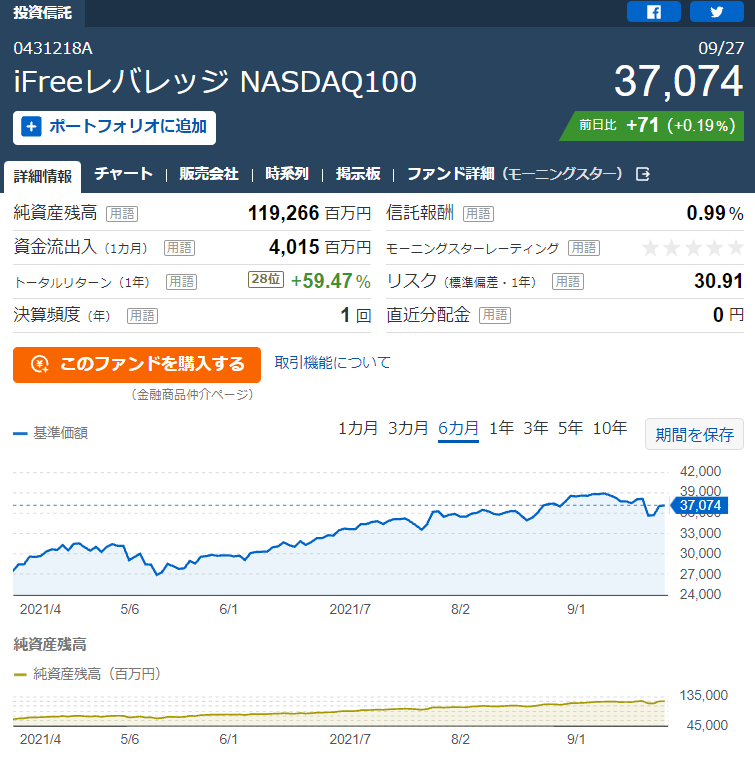
Task: Open the 用語 glossary for 決算頻度
Action: pos(142,316)
